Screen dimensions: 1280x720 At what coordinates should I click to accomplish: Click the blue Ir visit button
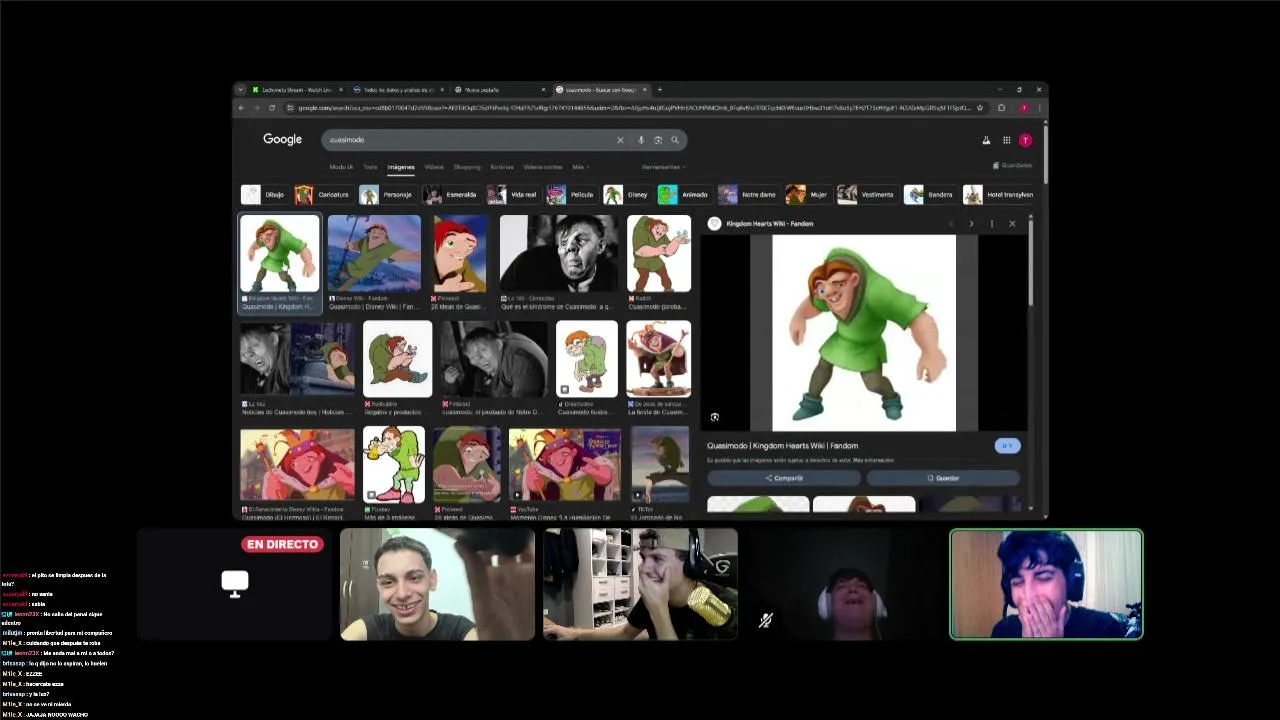1007,446
